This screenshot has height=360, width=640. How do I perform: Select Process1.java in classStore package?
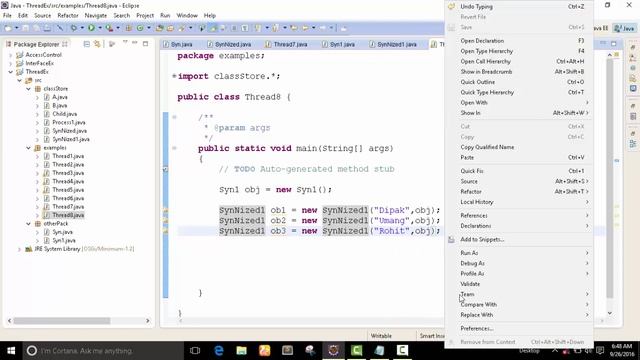[69, 122]
